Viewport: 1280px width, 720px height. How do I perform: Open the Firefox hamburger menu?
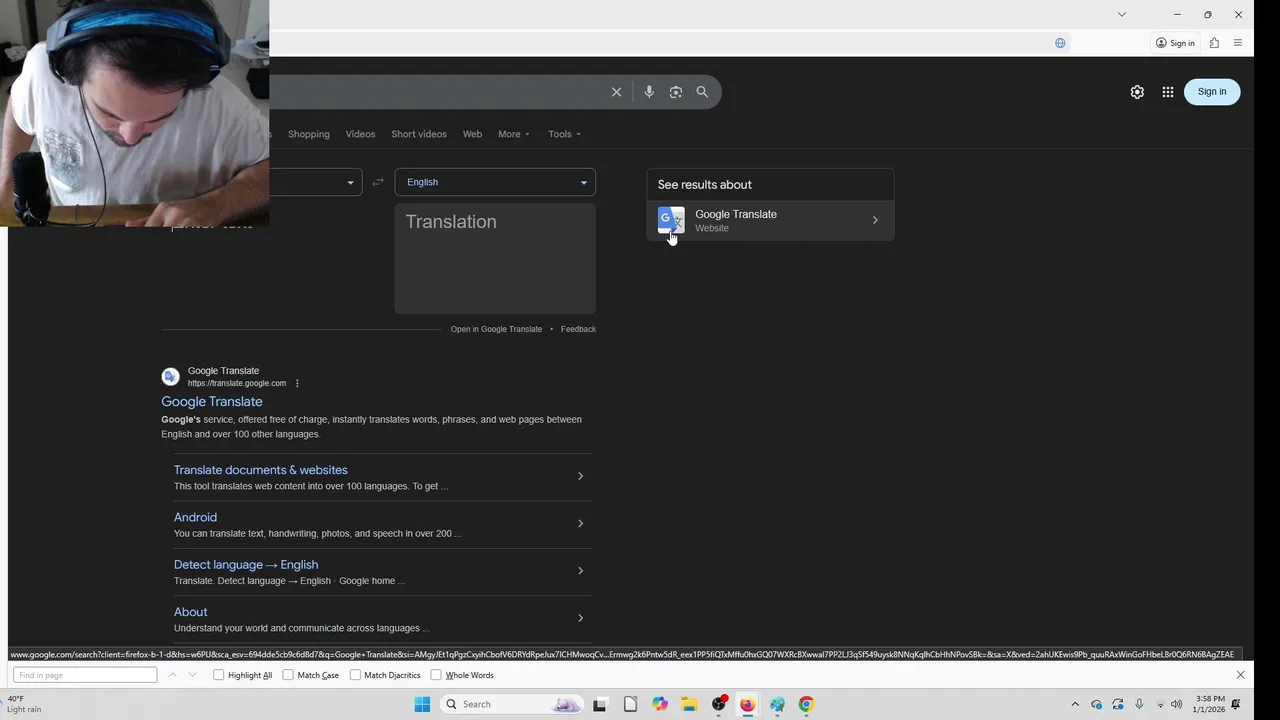(1238, 43)
